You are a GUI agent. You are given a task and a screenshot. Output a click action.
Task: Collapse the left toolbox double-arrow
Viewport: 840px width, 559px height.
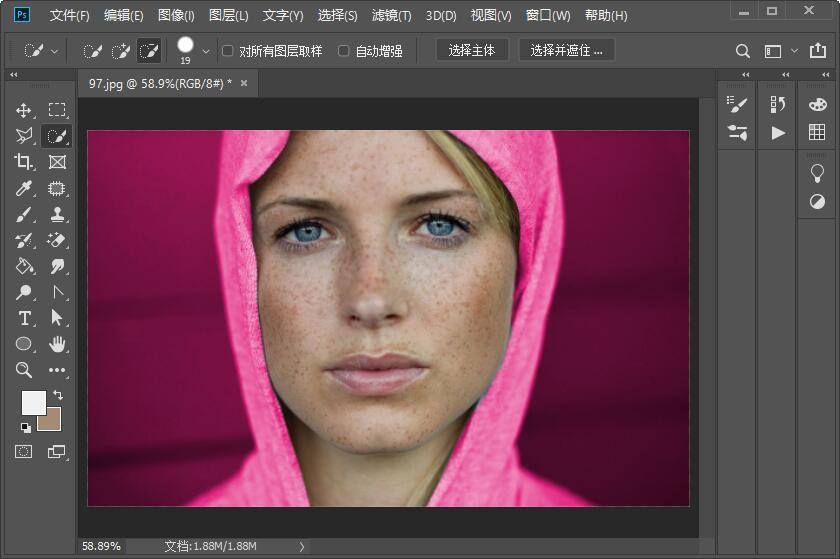click(x=14, y=74)
